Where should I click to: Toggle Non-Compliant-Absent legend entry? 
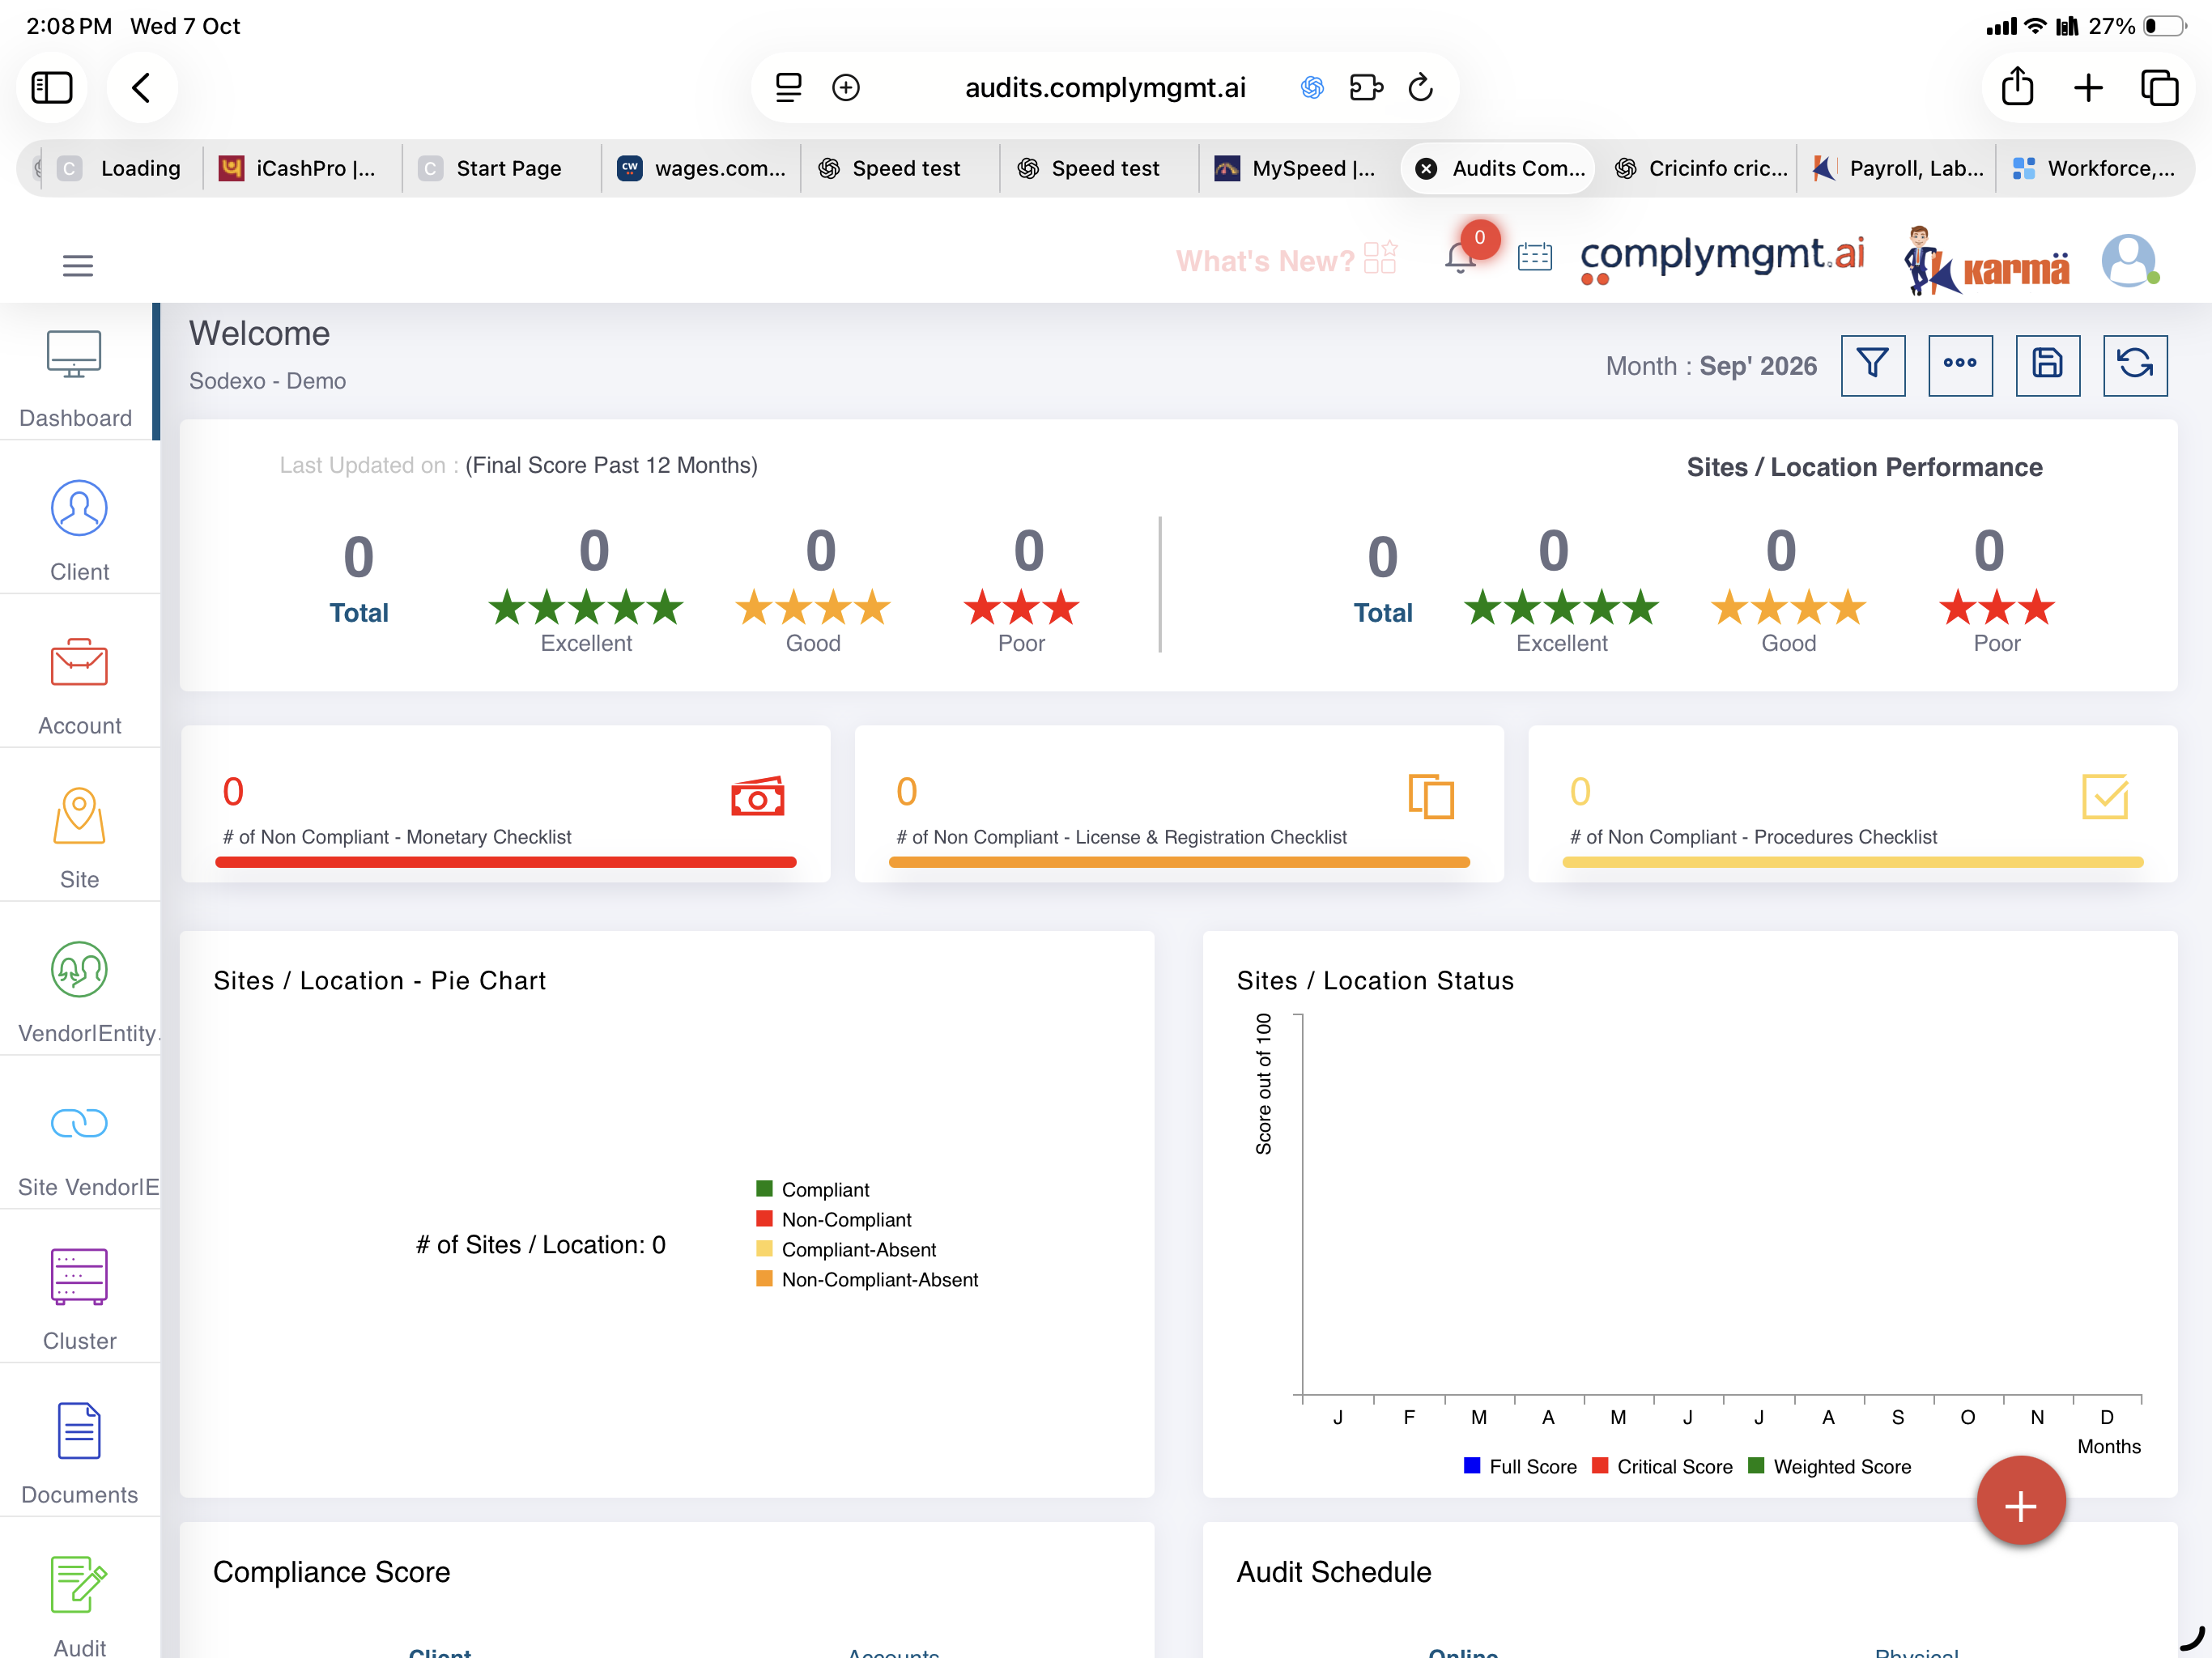867,1280
